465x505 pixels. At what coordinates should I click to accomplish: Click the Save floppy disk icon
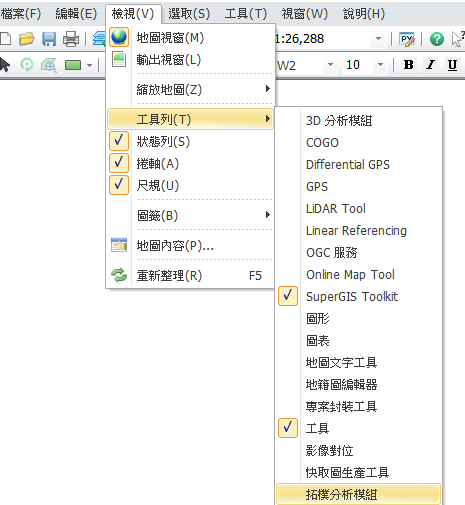[49, 39]
